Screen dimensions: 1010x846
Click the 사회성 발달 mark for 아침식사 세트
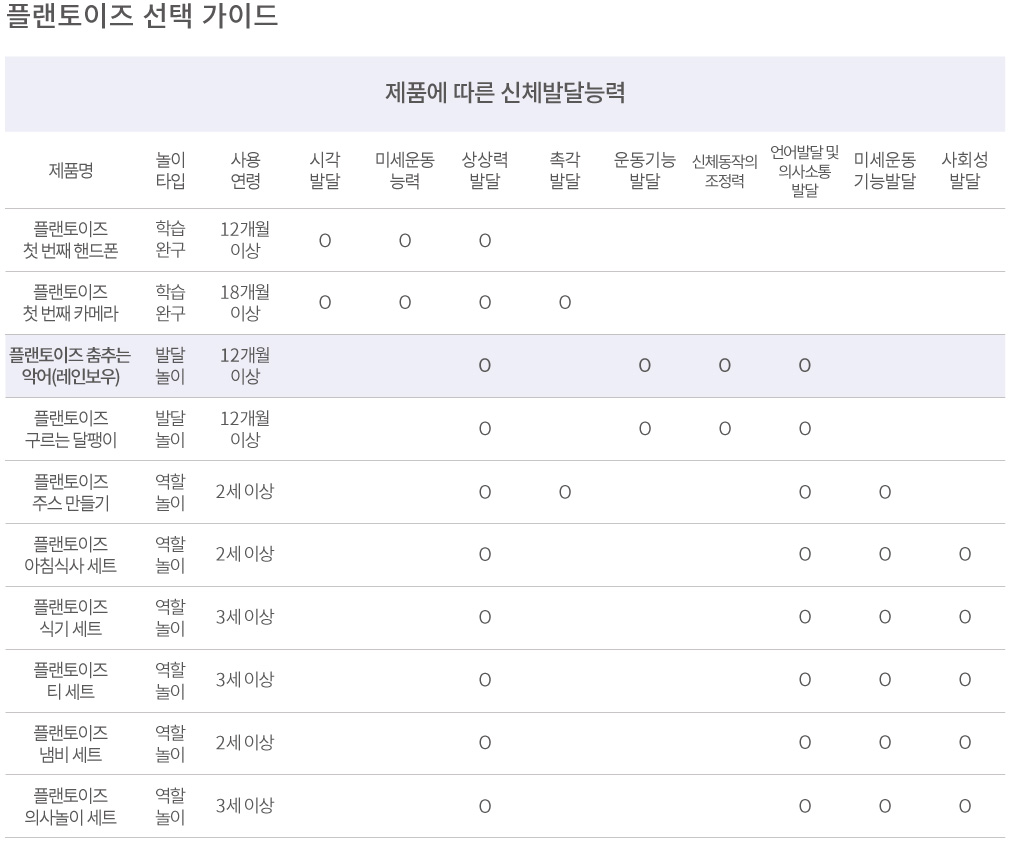965,554
